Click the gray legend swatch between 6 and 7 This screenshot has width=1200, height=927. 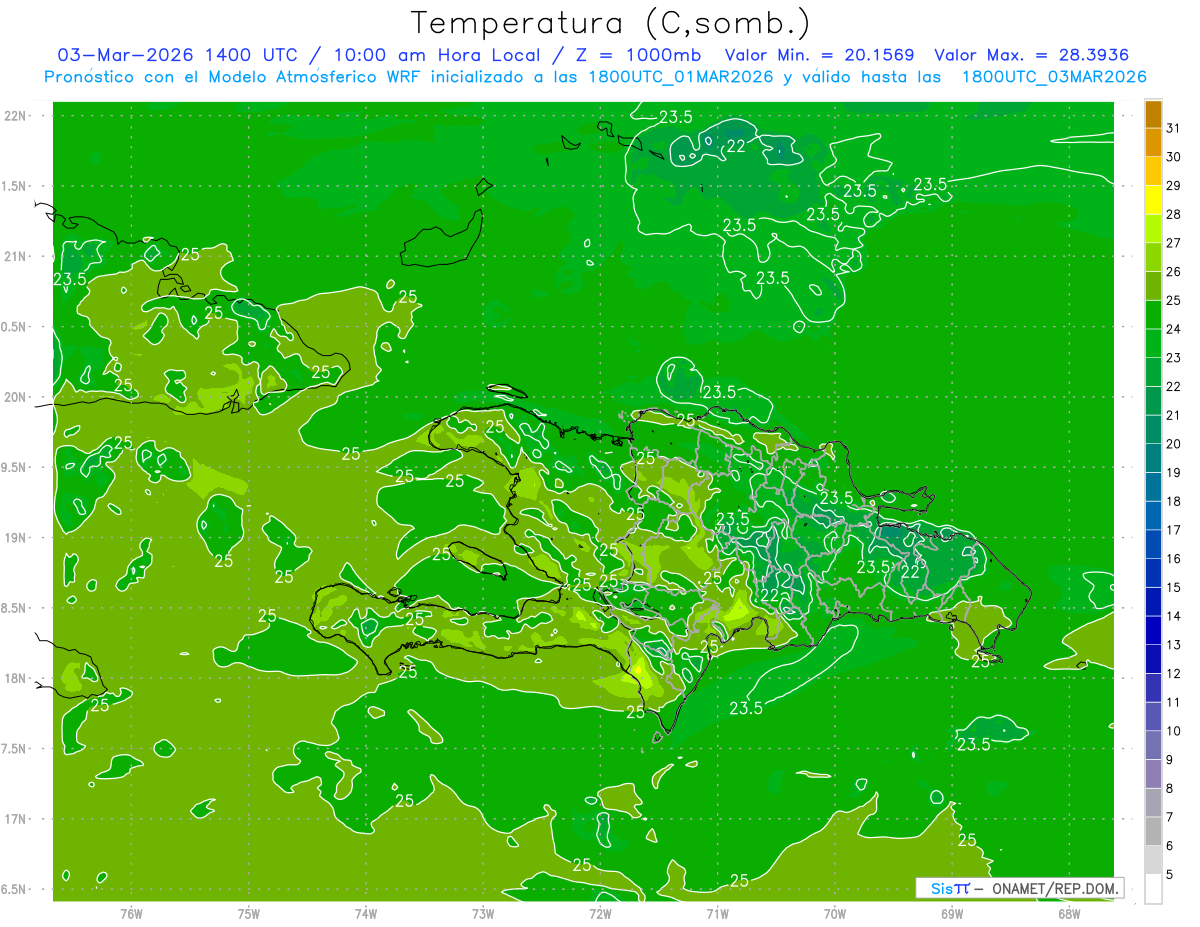(1153, 832)
